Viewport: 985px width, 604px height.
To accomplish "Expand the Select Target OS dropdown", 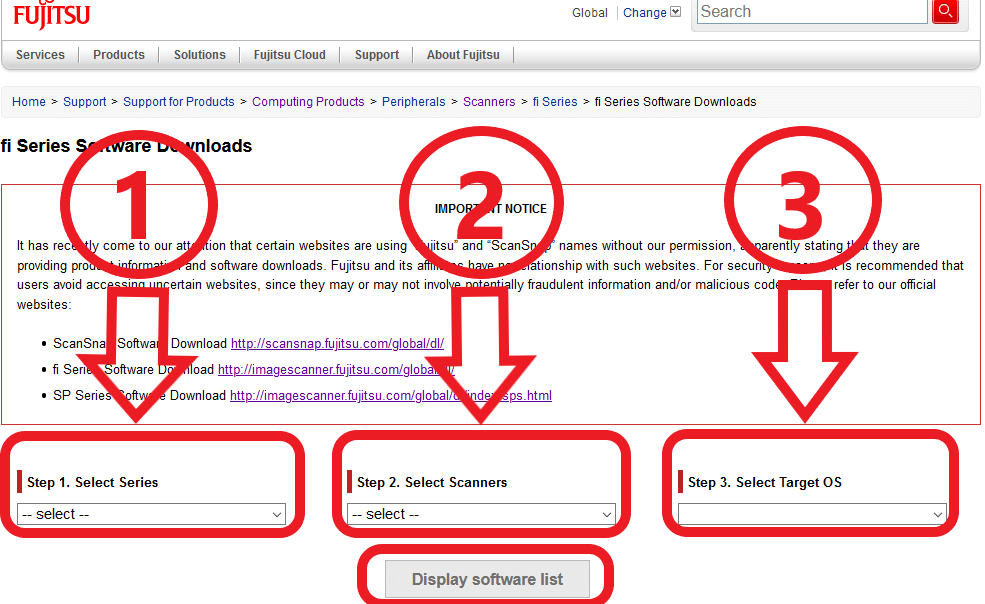I will tap(811, 514).
